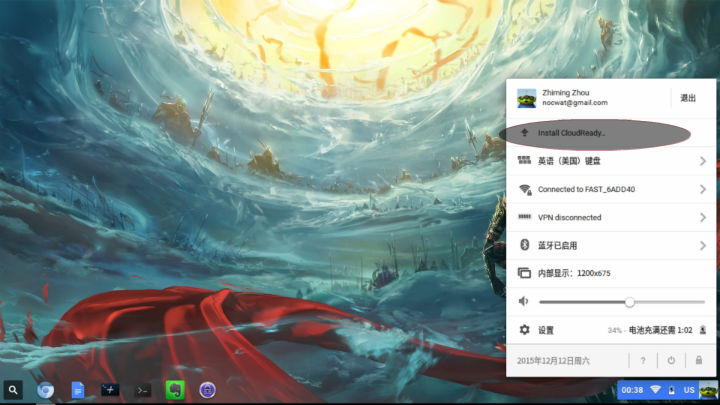The width and height of the screenshot is (720, 405).
Task: Click the volume slider handle
Action: pos(630,302)
